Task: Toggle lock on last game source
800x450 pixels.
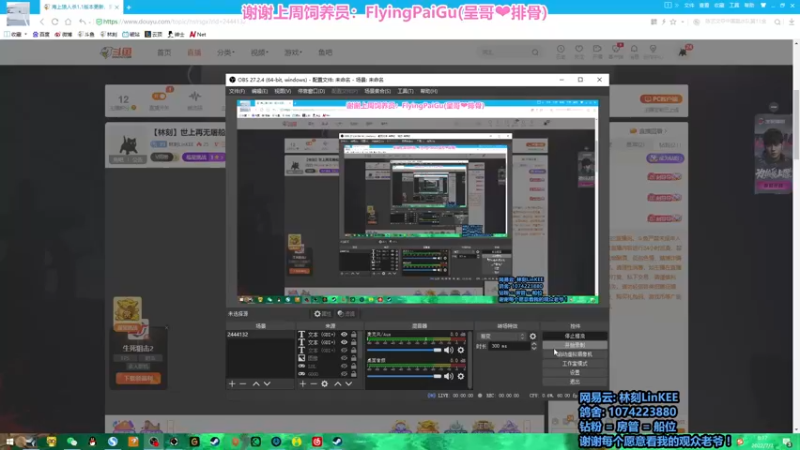Action: [354, 373]
